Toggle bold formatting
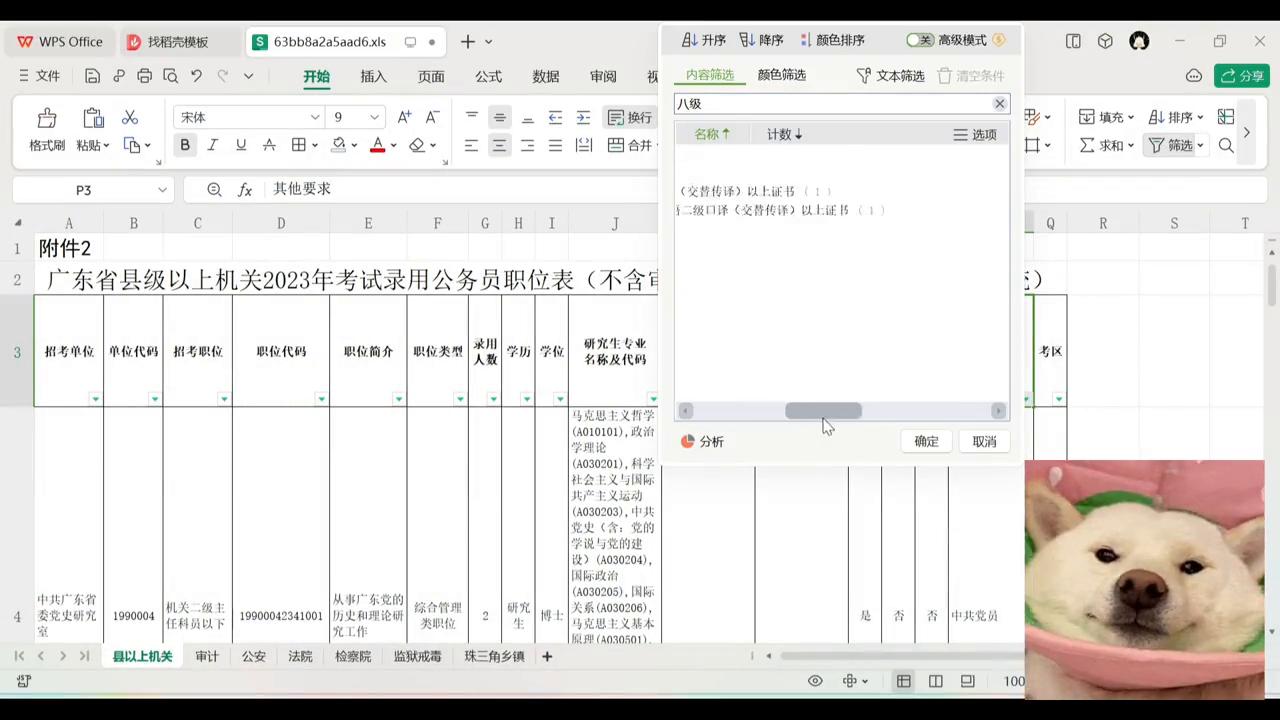This screenshot has width=1280, height=720. 184,145
